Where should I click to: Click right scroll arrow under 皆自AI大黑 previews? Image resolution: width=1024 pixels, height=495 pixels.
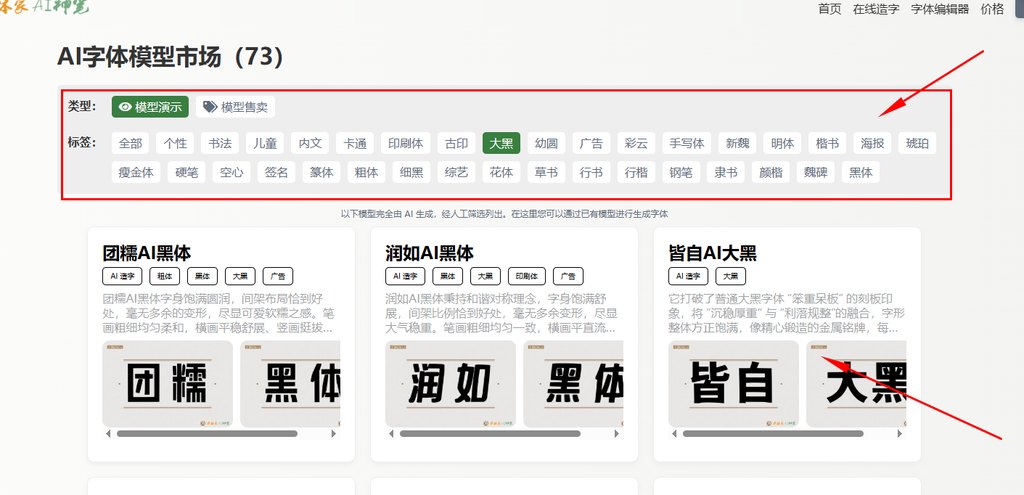(900, 434)
